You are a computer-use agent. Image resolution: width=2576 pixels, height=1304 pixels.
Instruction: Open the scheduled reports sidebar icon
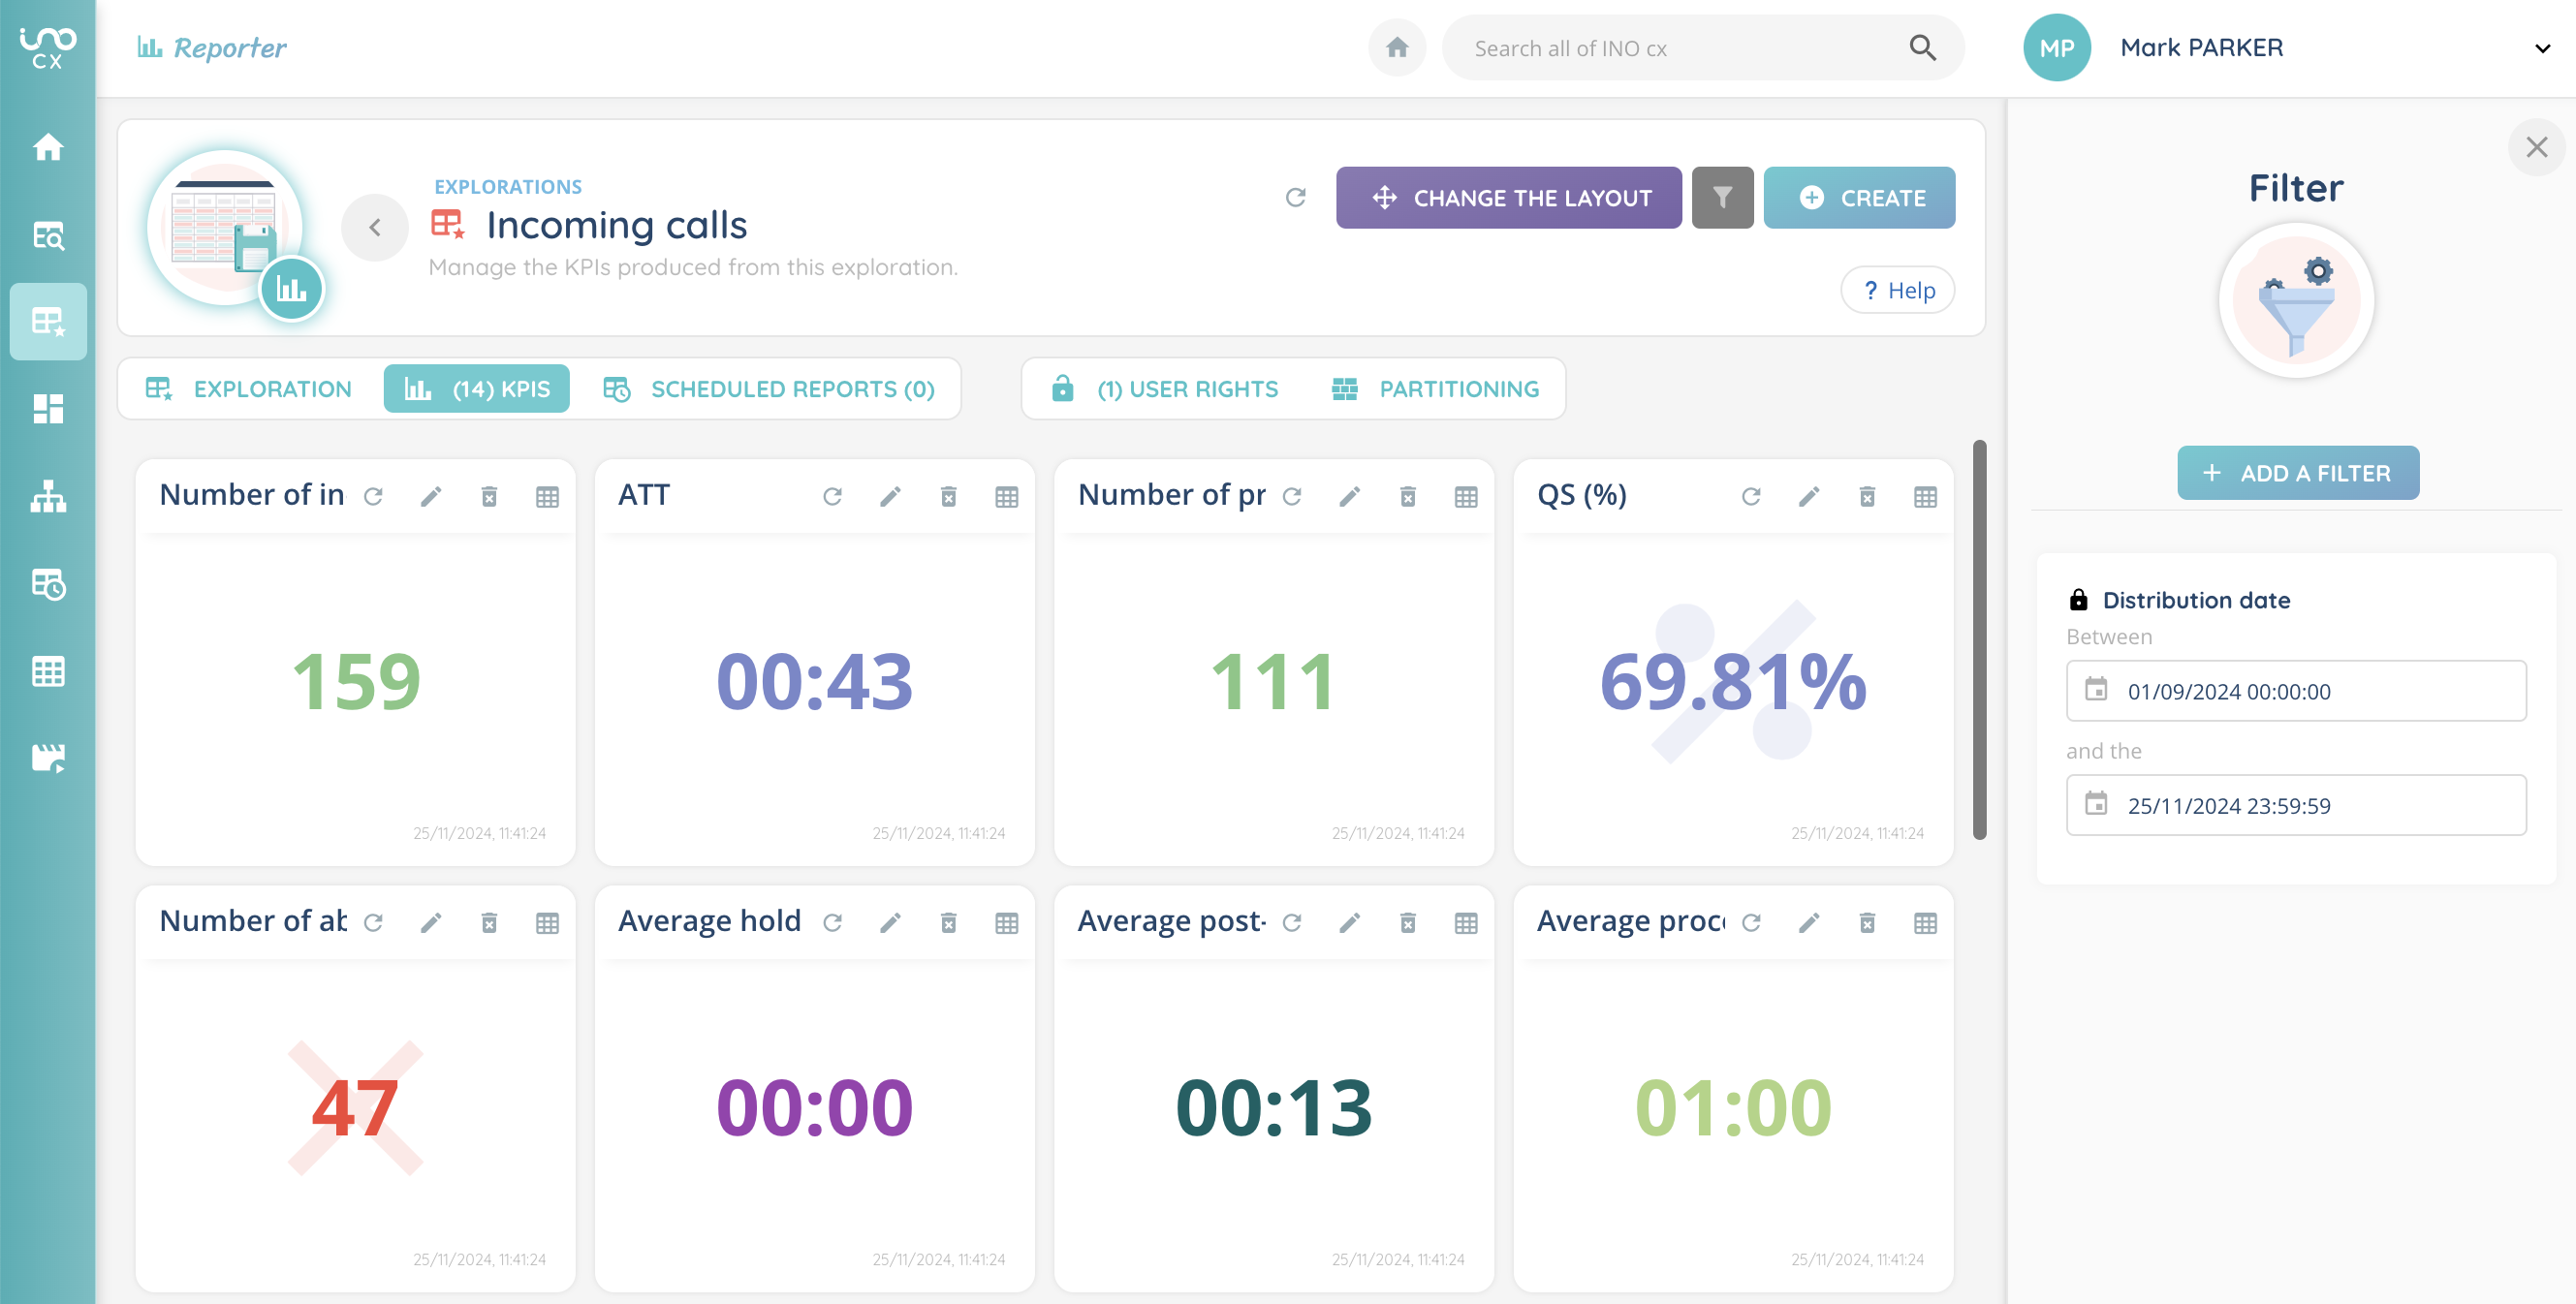[48, 584]
